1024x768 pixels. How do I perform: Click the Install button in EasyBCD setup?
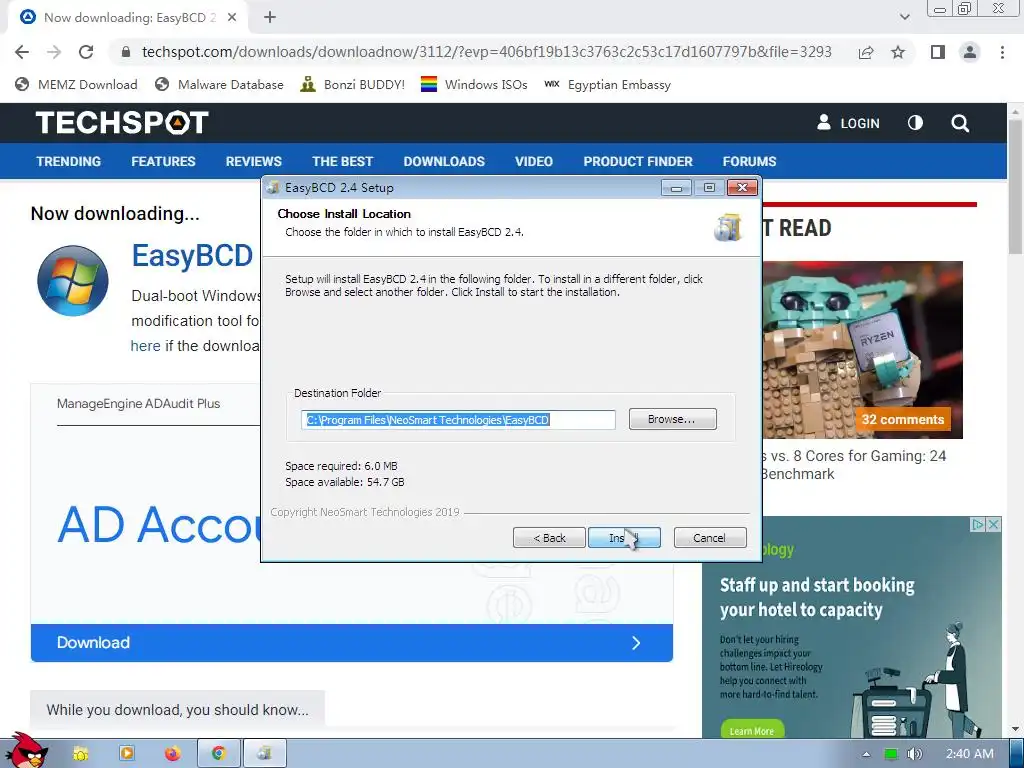(x=624, y=537)
